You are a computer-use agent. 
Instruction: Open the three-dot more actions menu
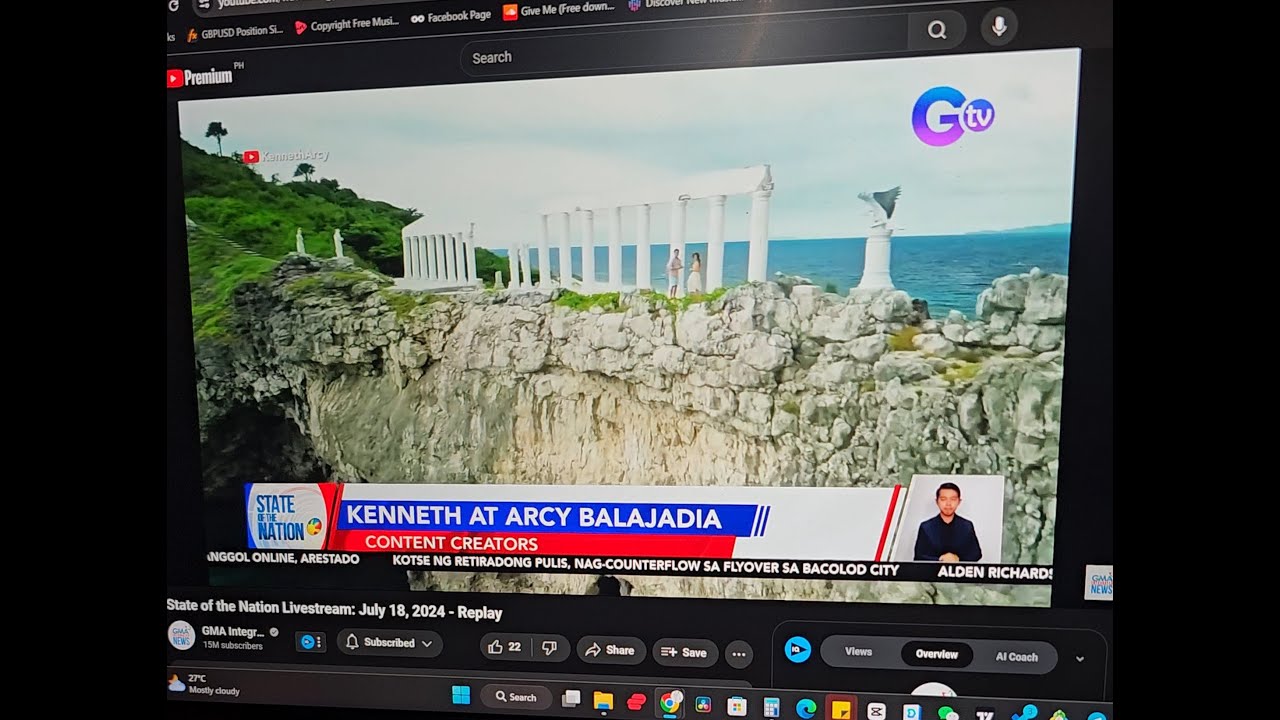[x=739, y=654]
